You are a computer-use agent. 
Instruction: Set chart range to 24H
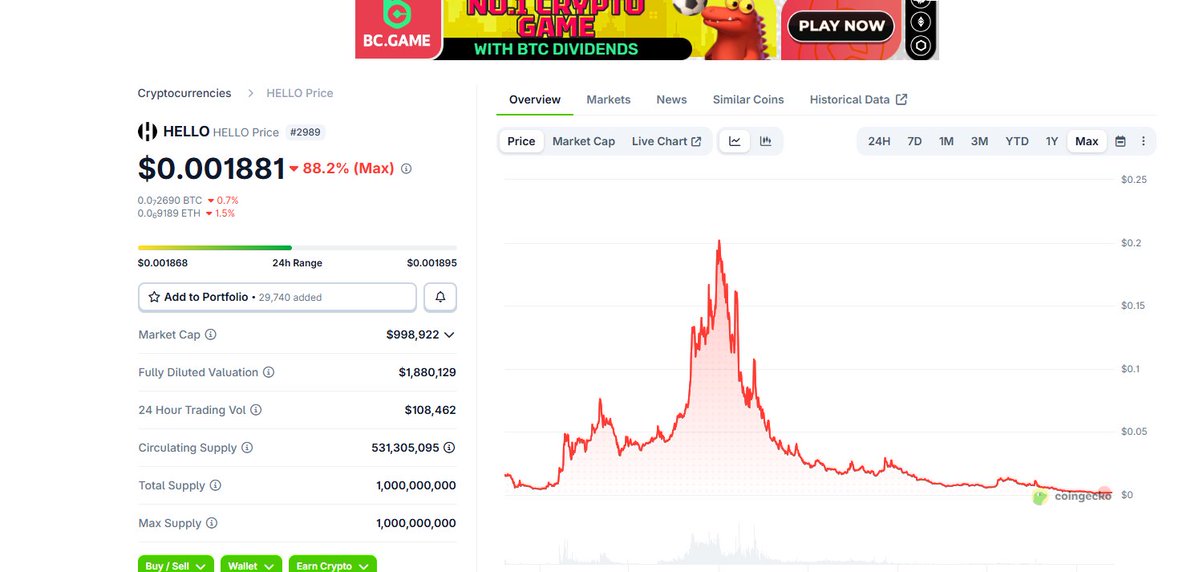[x=879, y=141]
